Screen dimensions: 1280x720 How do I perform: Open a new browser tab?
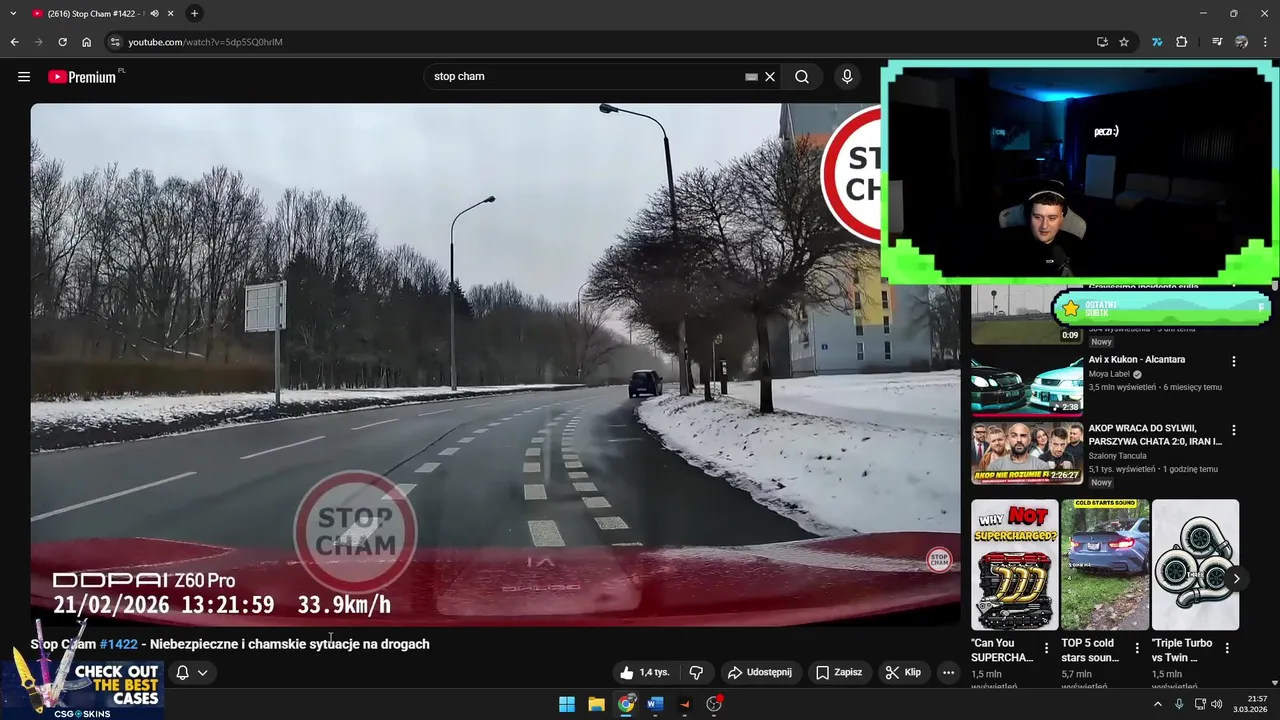click(194, 13)
